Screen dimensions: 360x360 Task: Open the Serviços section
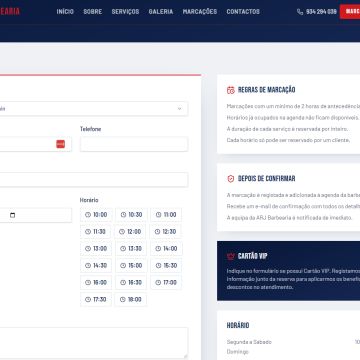coord(125,12)
